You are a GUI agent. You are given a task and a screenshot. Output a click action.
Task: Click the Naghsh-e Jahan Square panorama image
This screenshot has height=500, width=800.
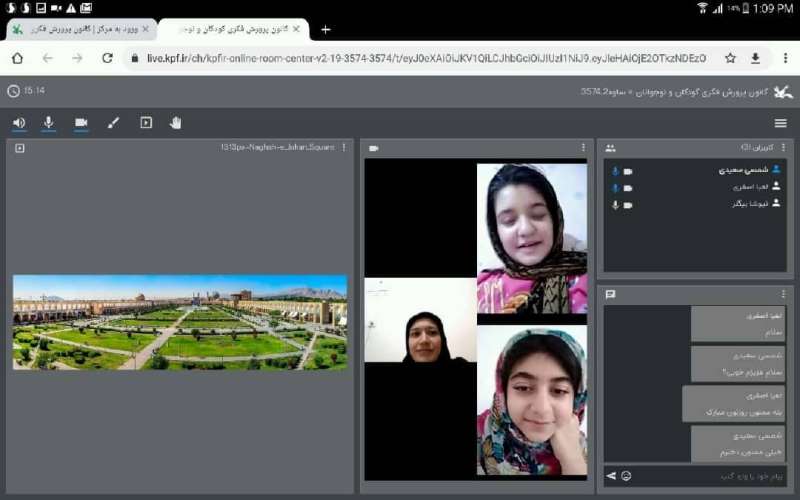[180, 322]
